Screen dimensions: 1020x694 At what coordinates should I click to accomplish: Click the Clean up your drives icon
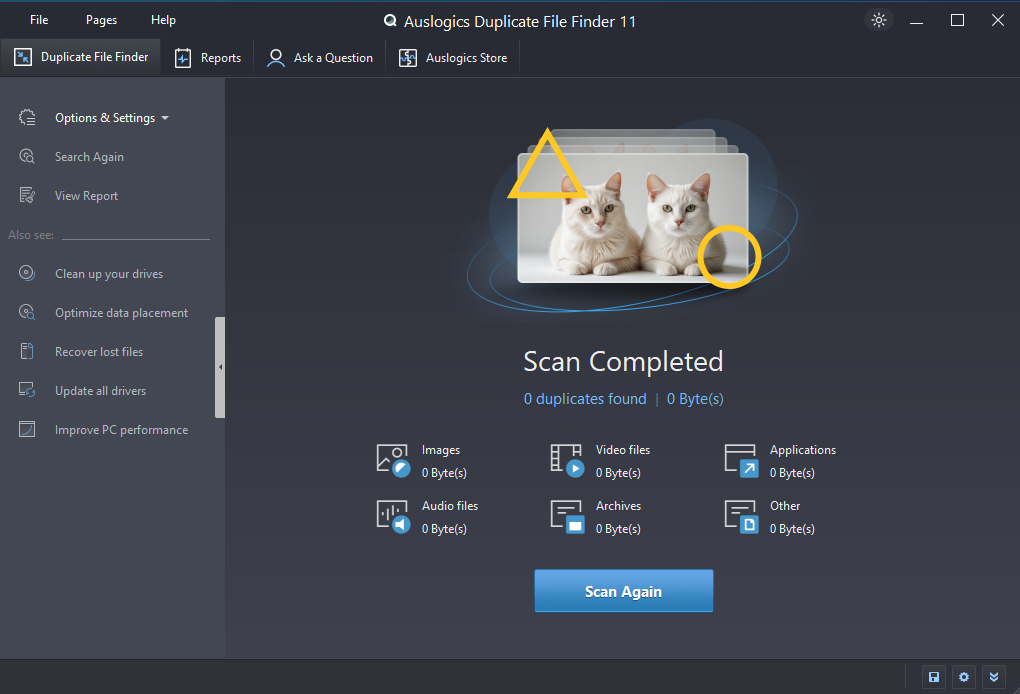[x=27, y=273]
